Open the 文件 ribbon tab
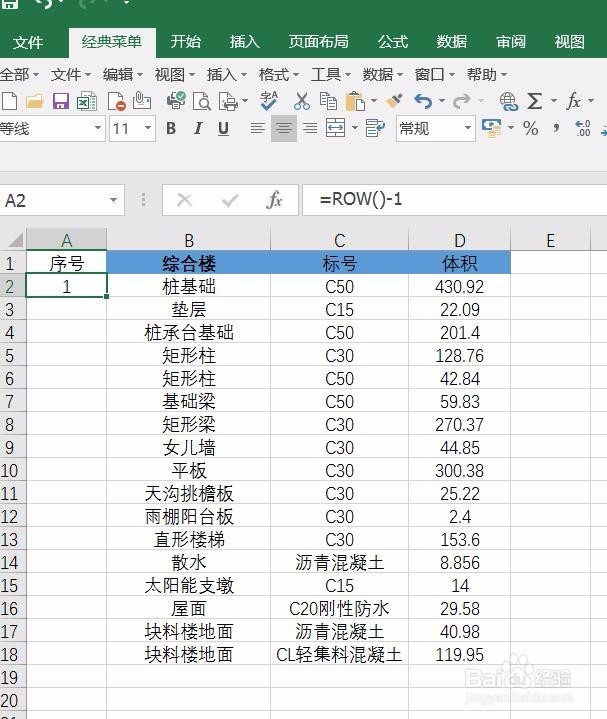This screenshot has width=607, height=719. (28, 42)
